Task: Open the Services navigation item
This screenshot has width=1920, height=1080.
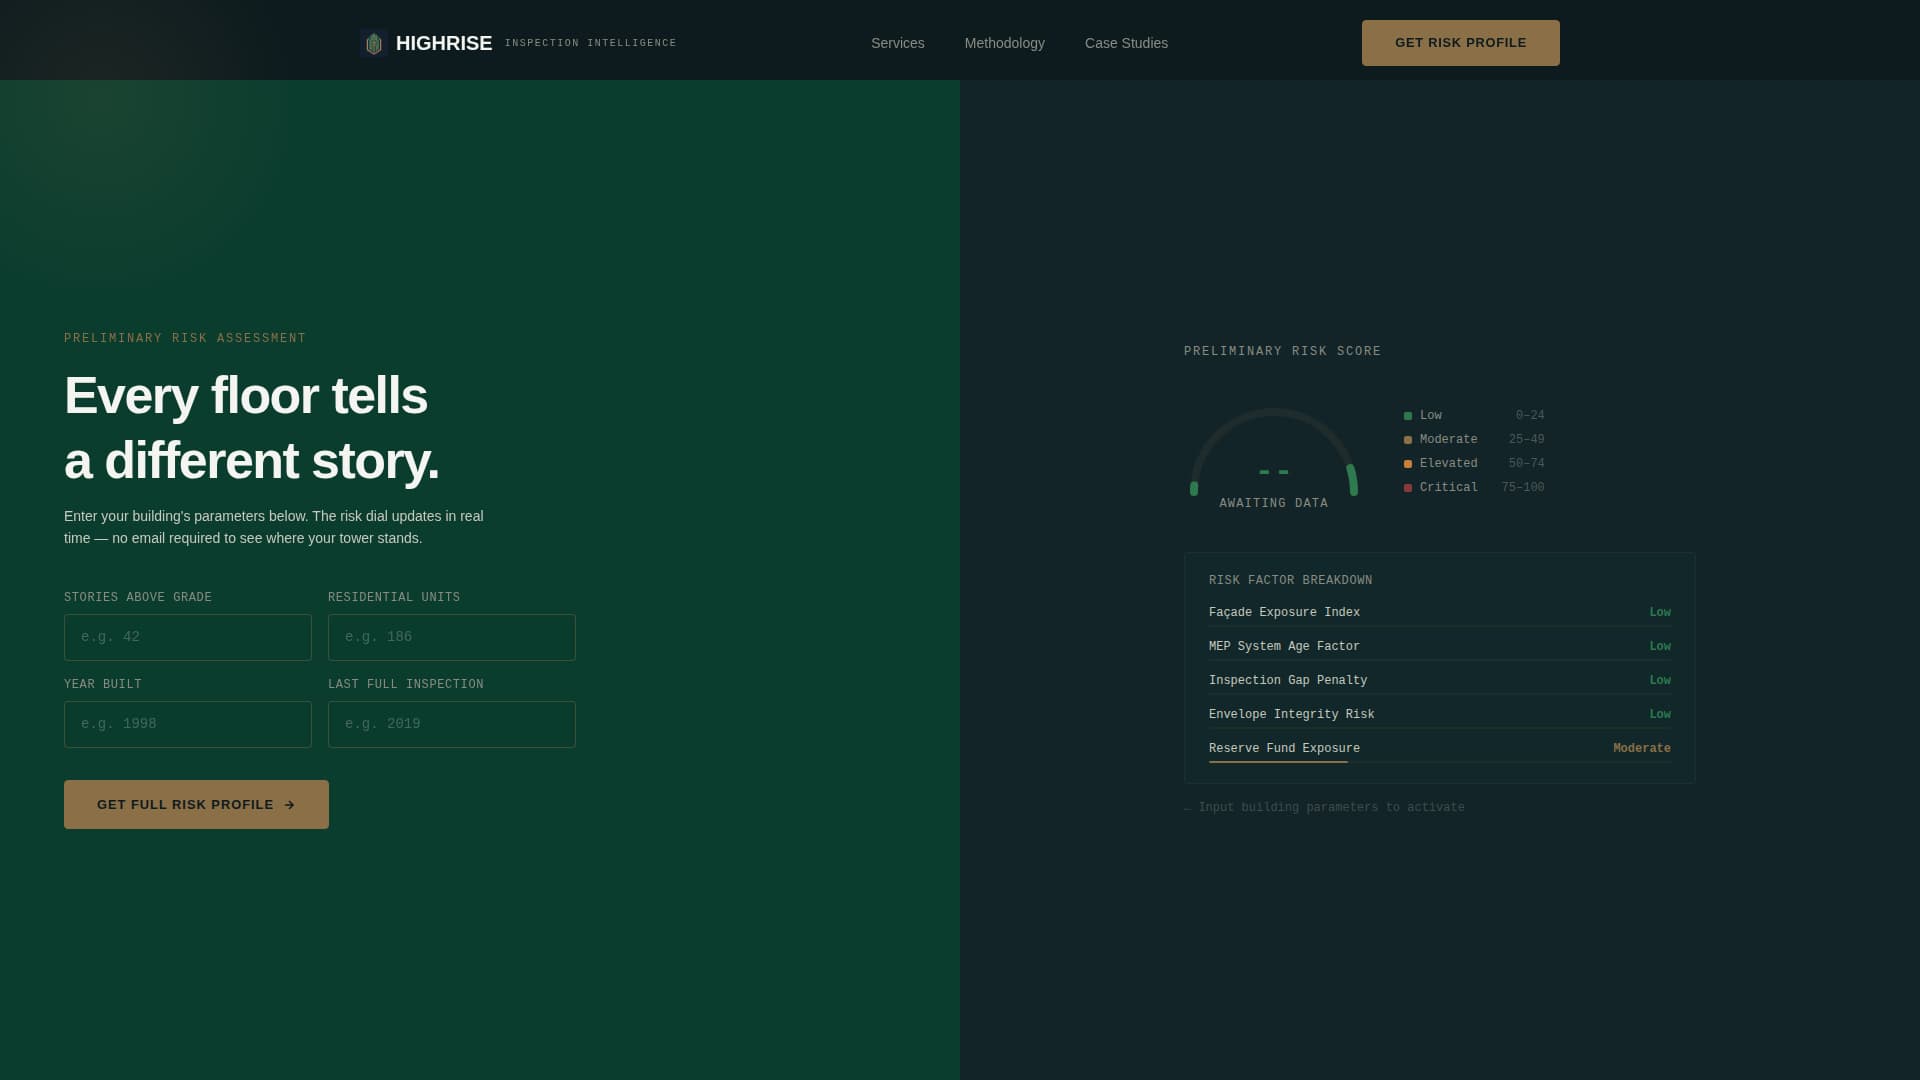Action: pos(897,43)
